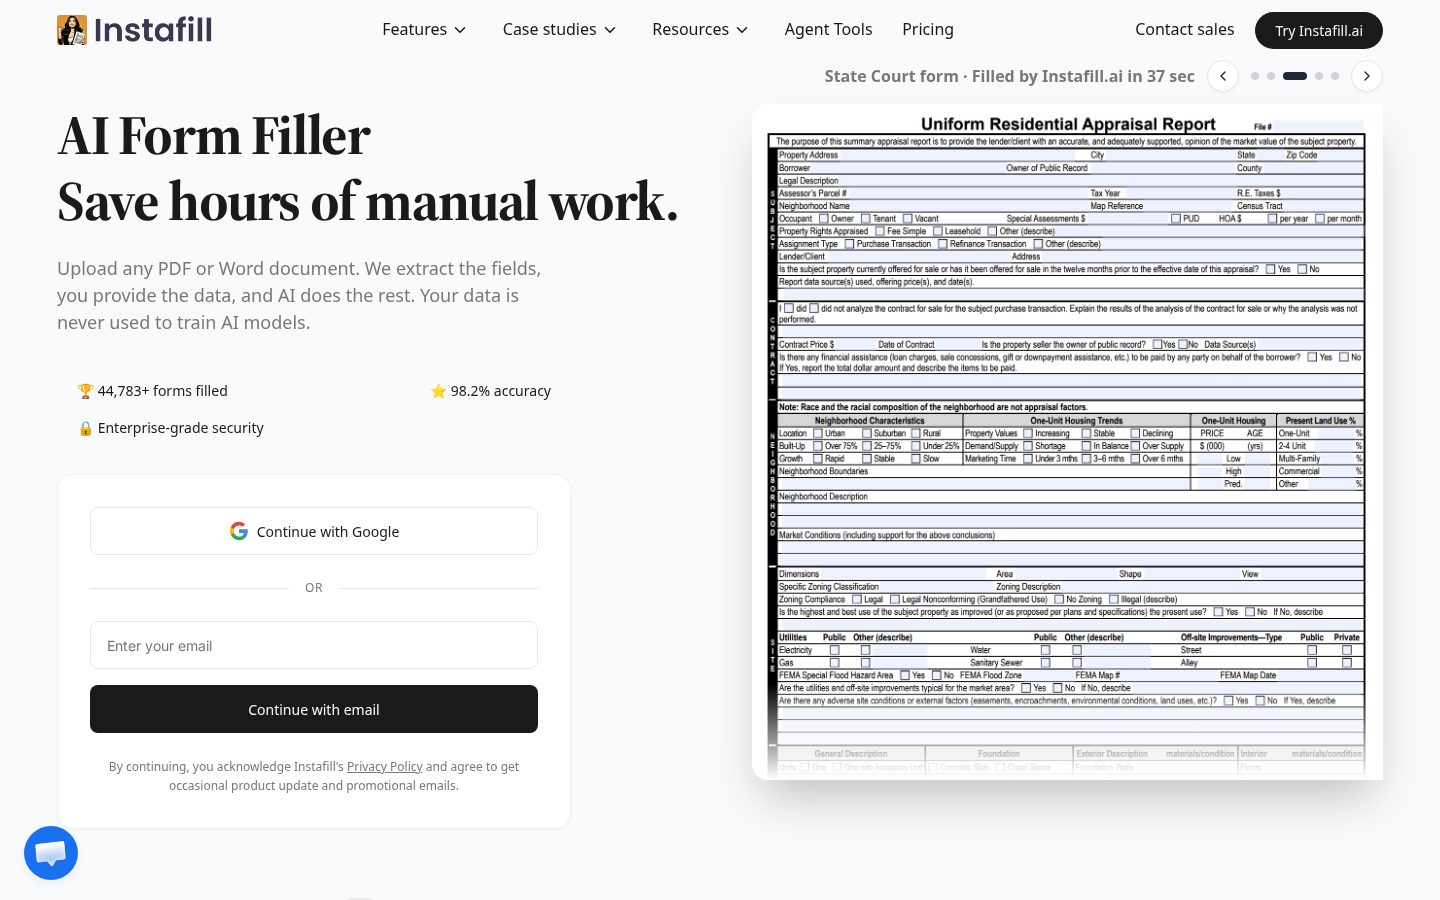The height and width of the screenshot is (900, 1440).
Task: Click the trophy icon beside forms filled
Action: (85, 391)
